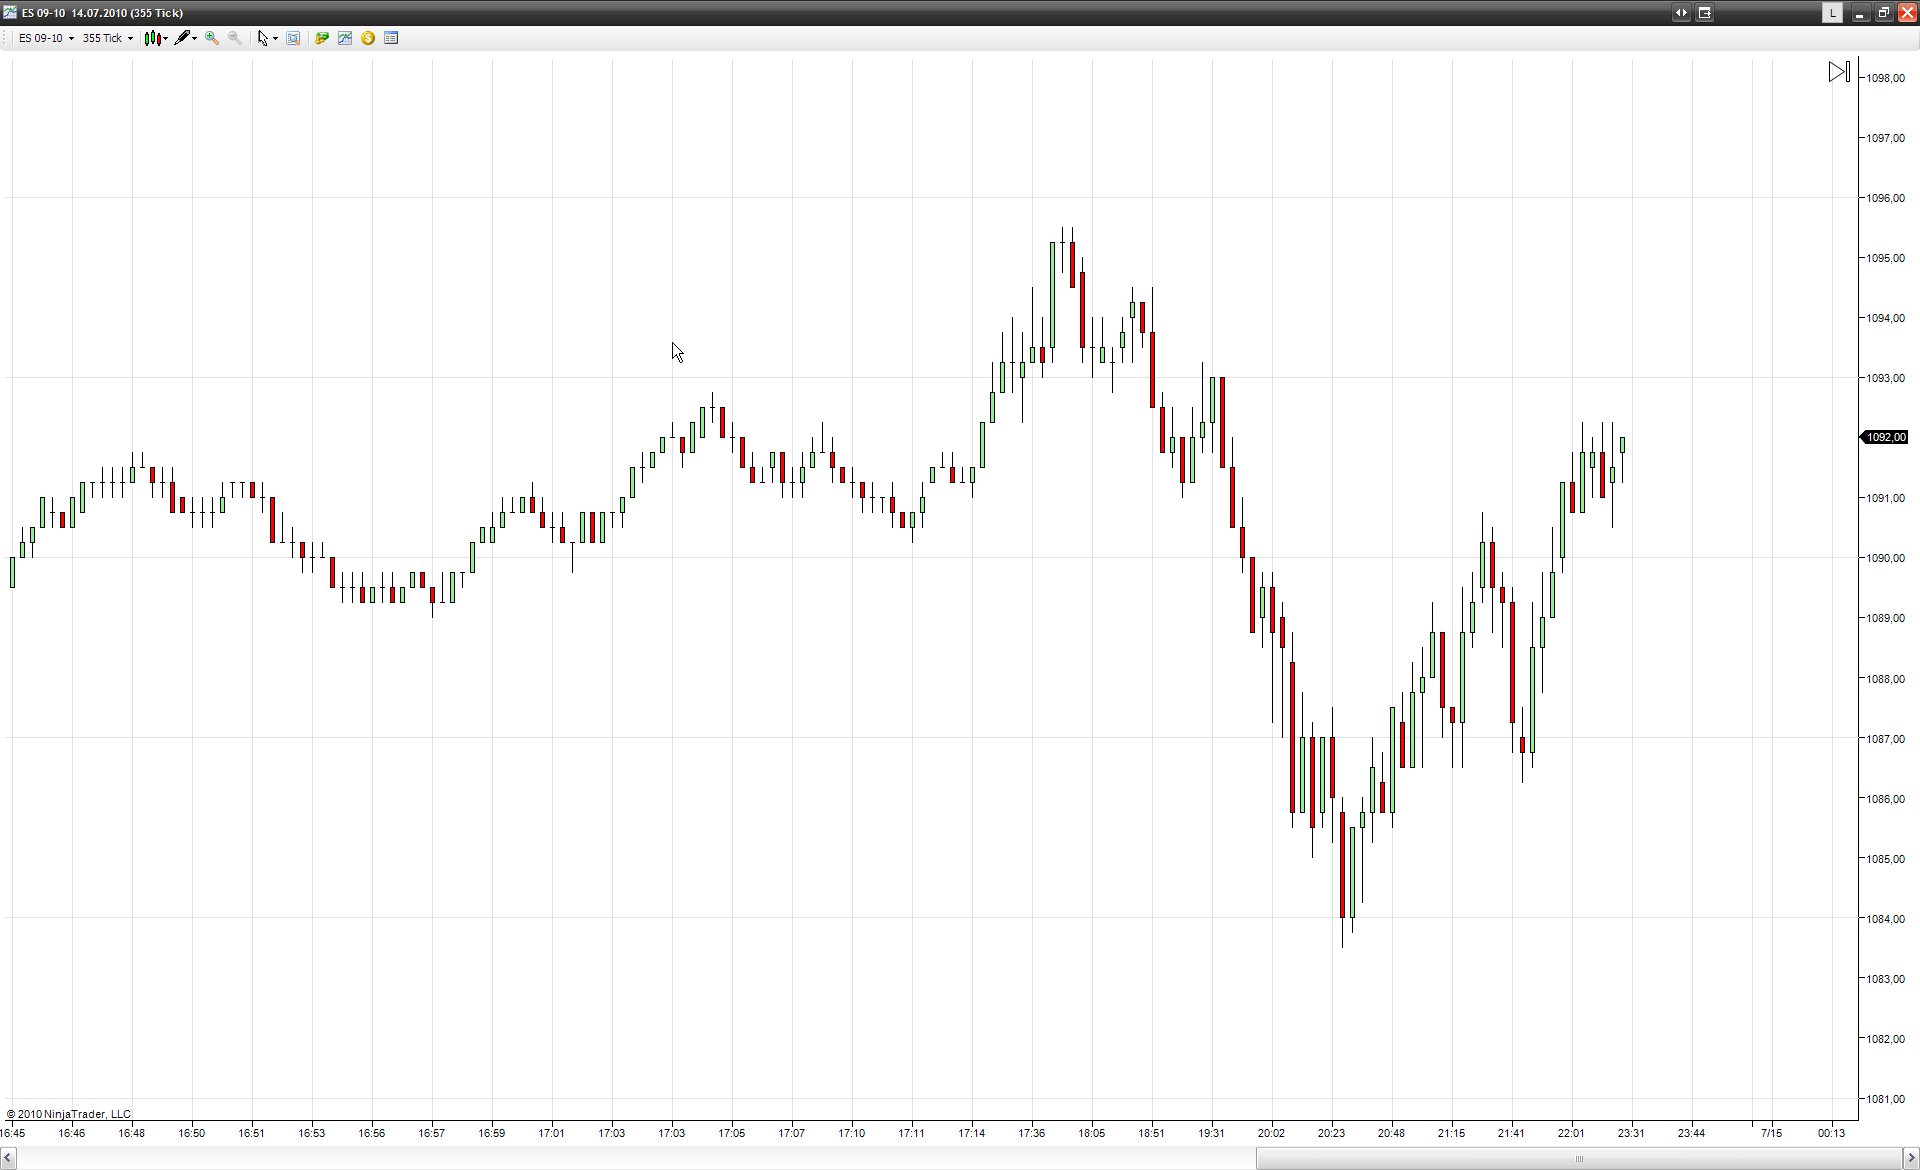Open the Data Box table icon

click(x=391, y=38)
